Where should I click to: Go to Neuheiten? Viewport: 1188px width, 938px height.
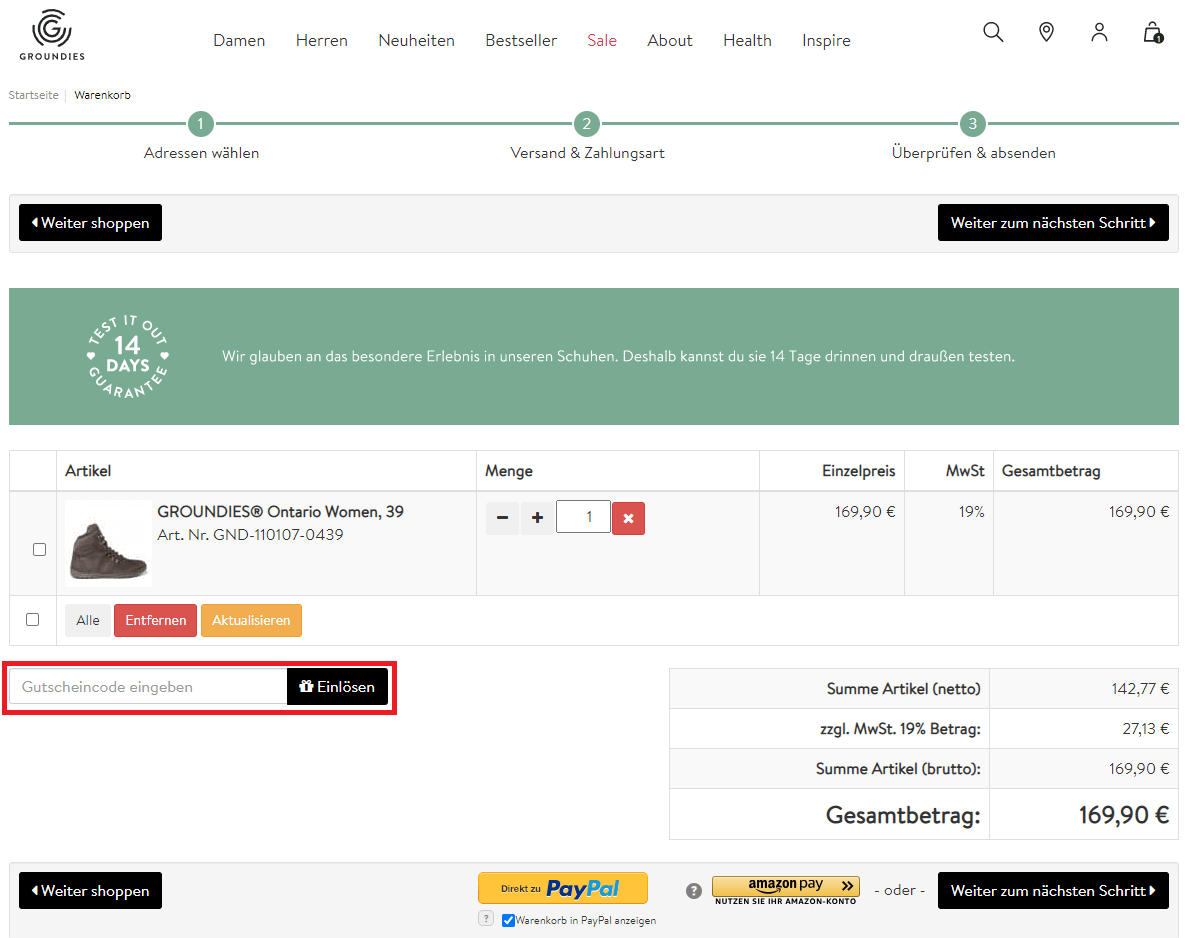[417, 40]
